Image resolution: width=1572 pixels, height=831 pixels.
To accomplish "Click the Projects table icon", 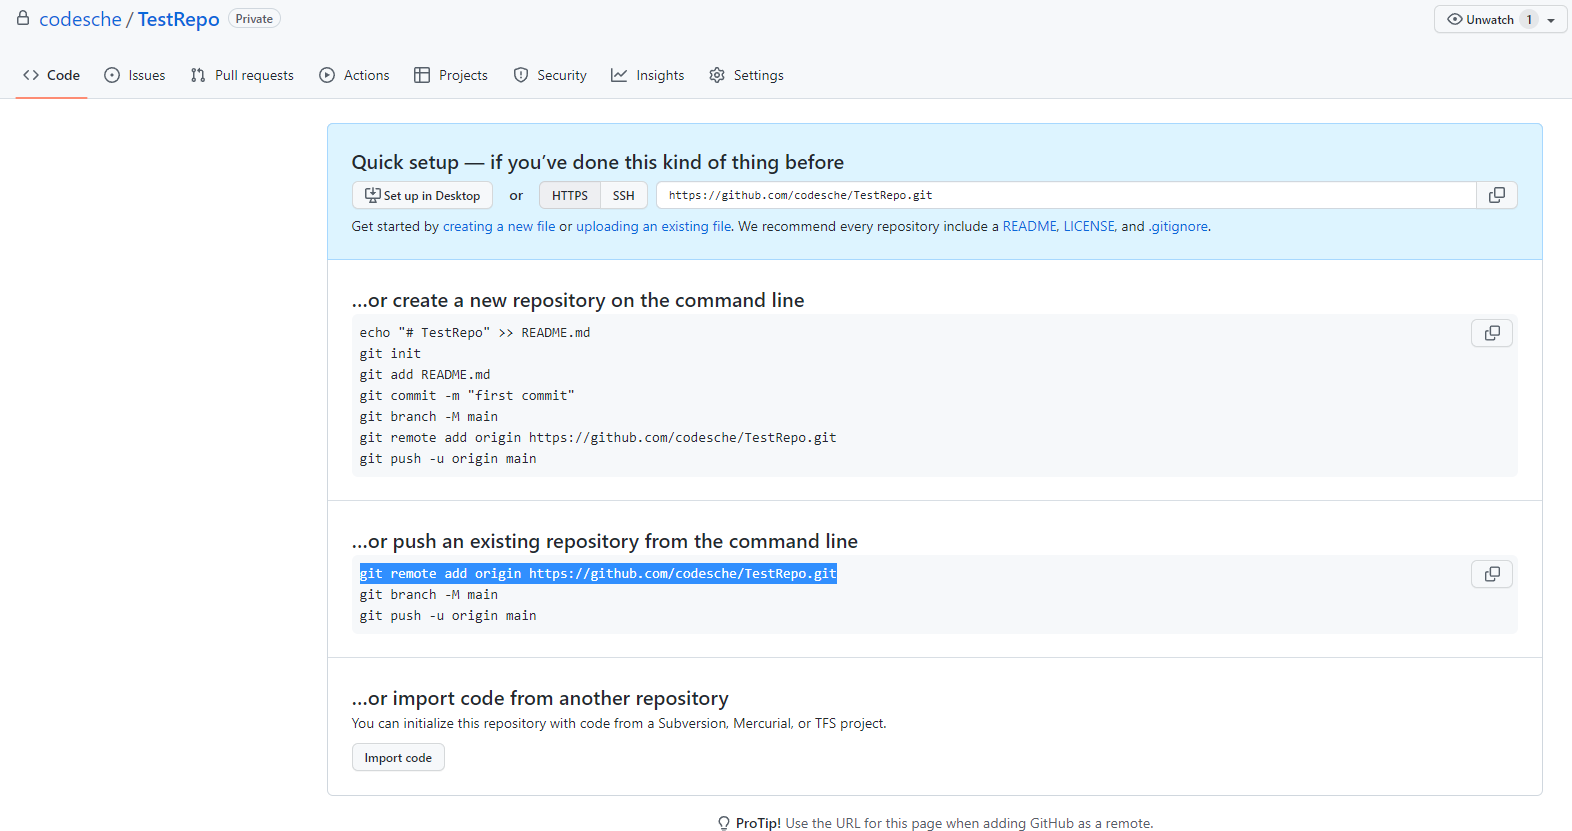I will click(422, 75).
